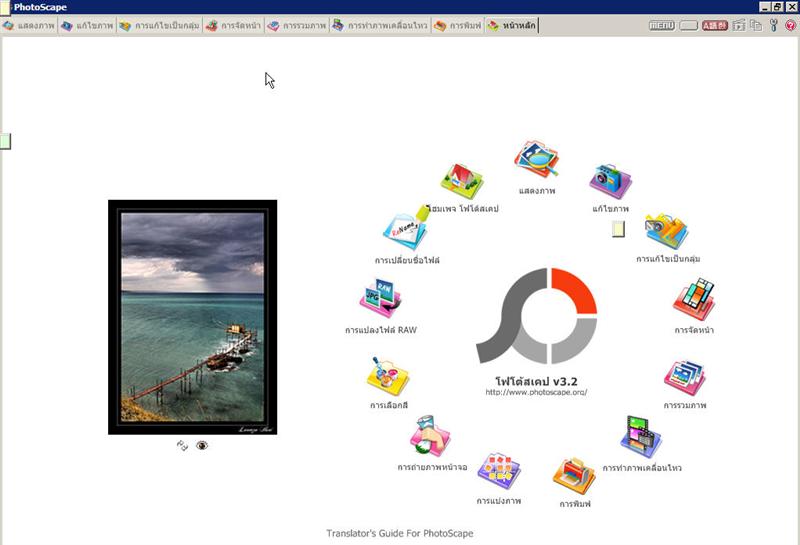This screenshot has width=800, height=545.
Task: Open the การเลือกสี color picker icon
Action: (387, 377)
